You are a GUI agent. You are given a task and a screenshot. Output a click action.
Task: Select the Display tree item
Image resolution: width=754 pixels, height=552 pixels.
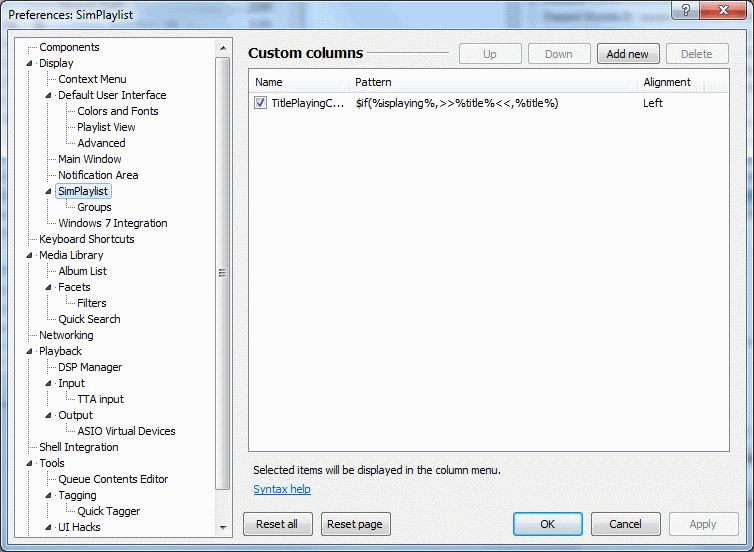point(56,63)
